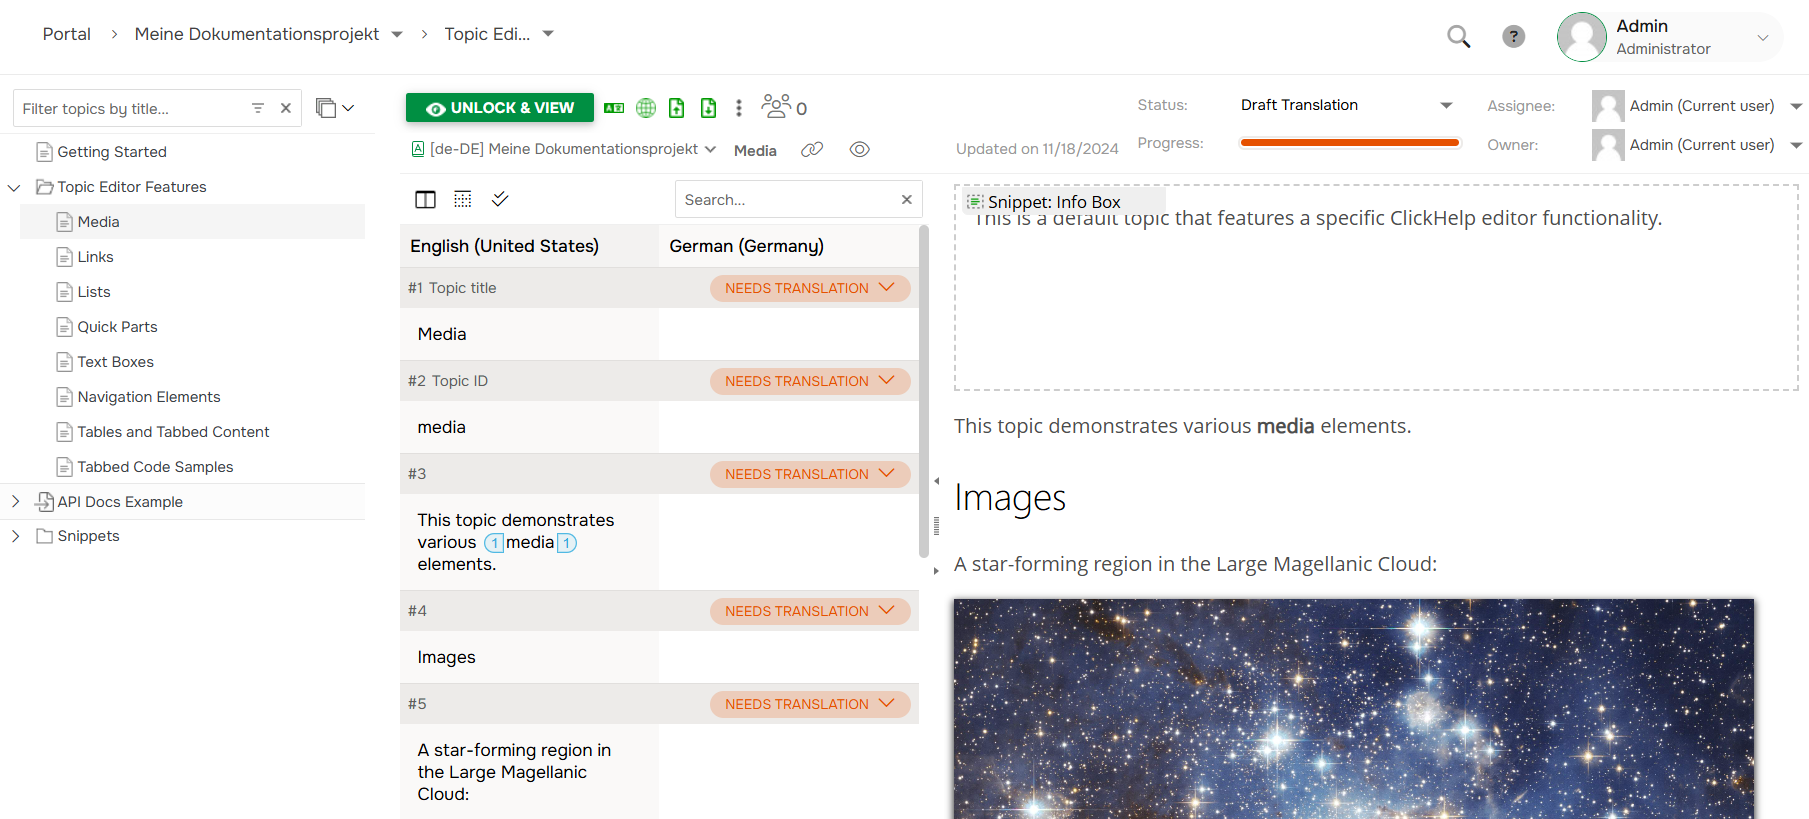Click the green translation memory icon
This screenshot has height=819, width=1809.
614,108
